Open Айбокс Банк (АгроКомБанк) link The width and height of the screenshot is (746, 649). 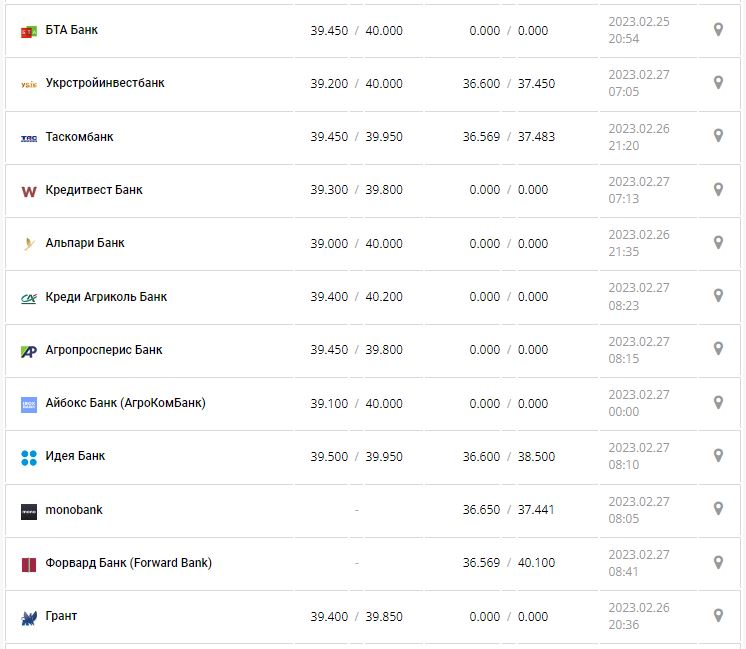point(126,403)
